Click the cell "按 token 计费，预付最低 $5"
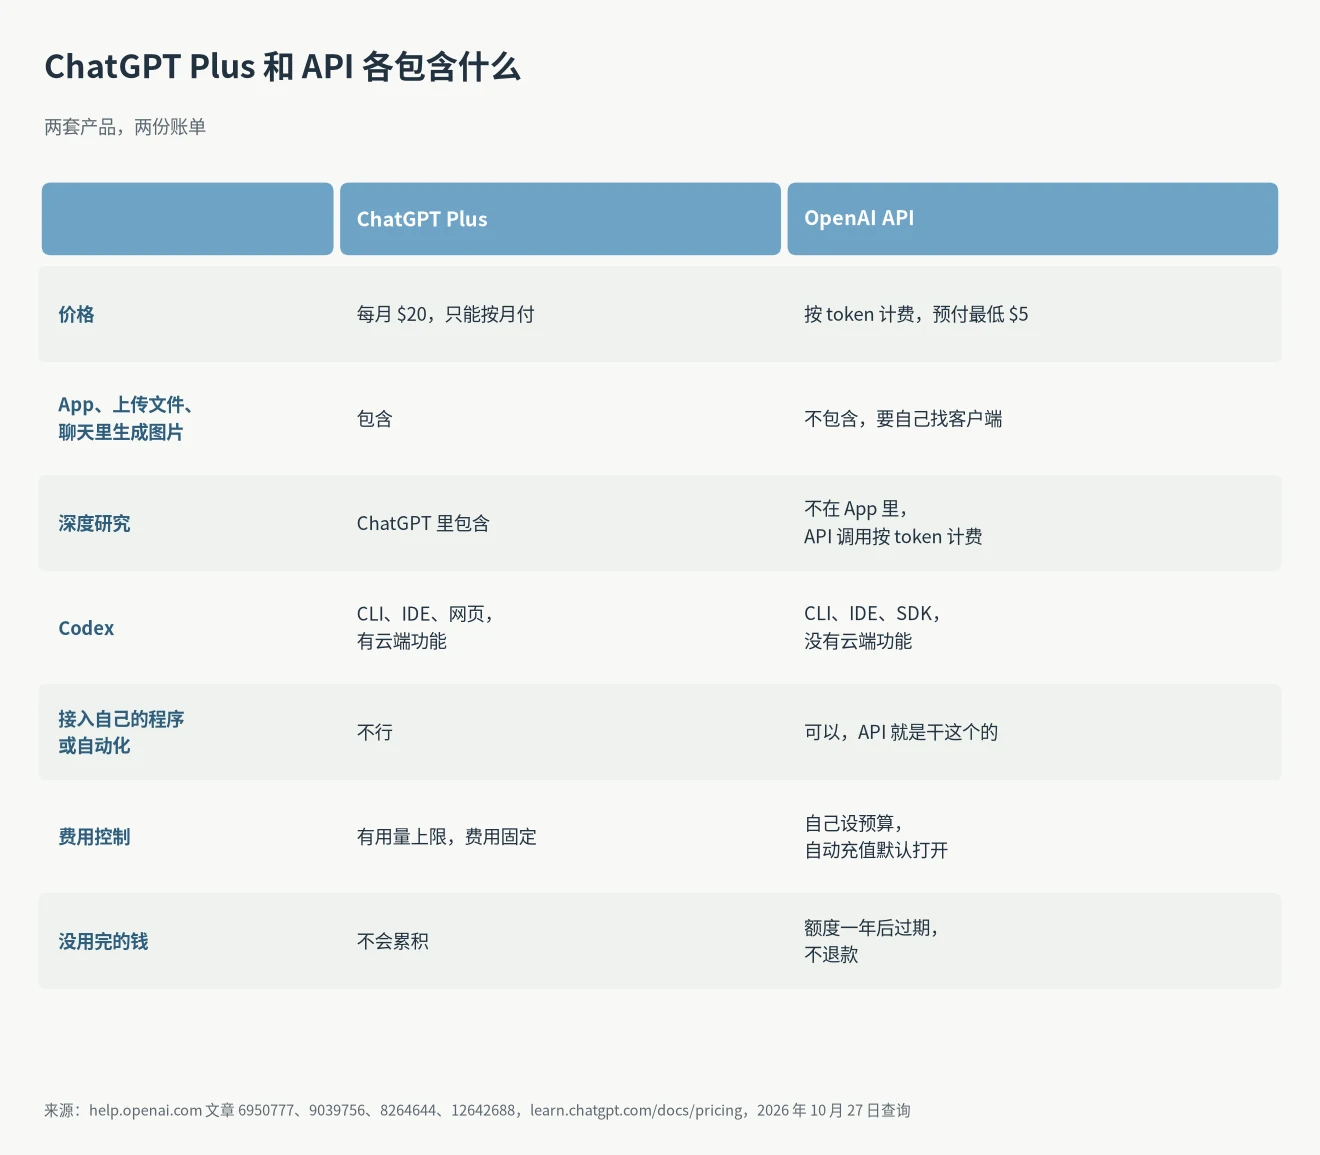Screen dimensions: 1320x1155 click(x=916, y=314)
